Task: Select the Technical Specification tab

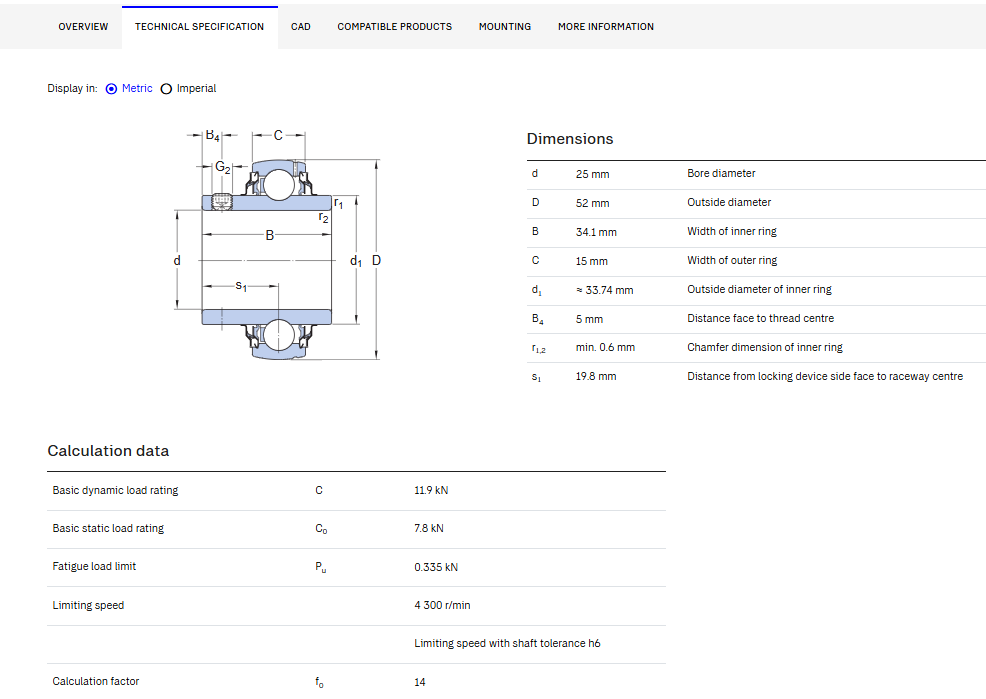Action: point(199,26)
